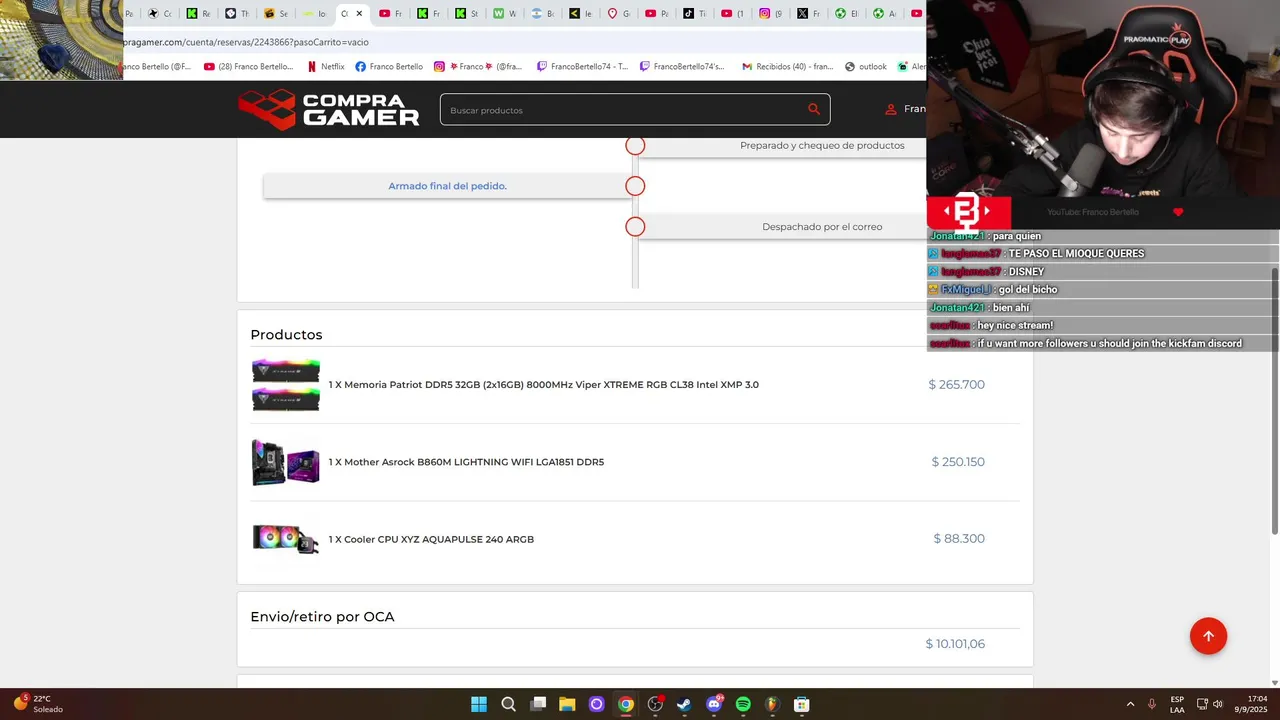Viewport: 1280px width, 720px height.
Task: Click the $ 265.700 price
Action: pyautogui.click(x=956, y=385)
